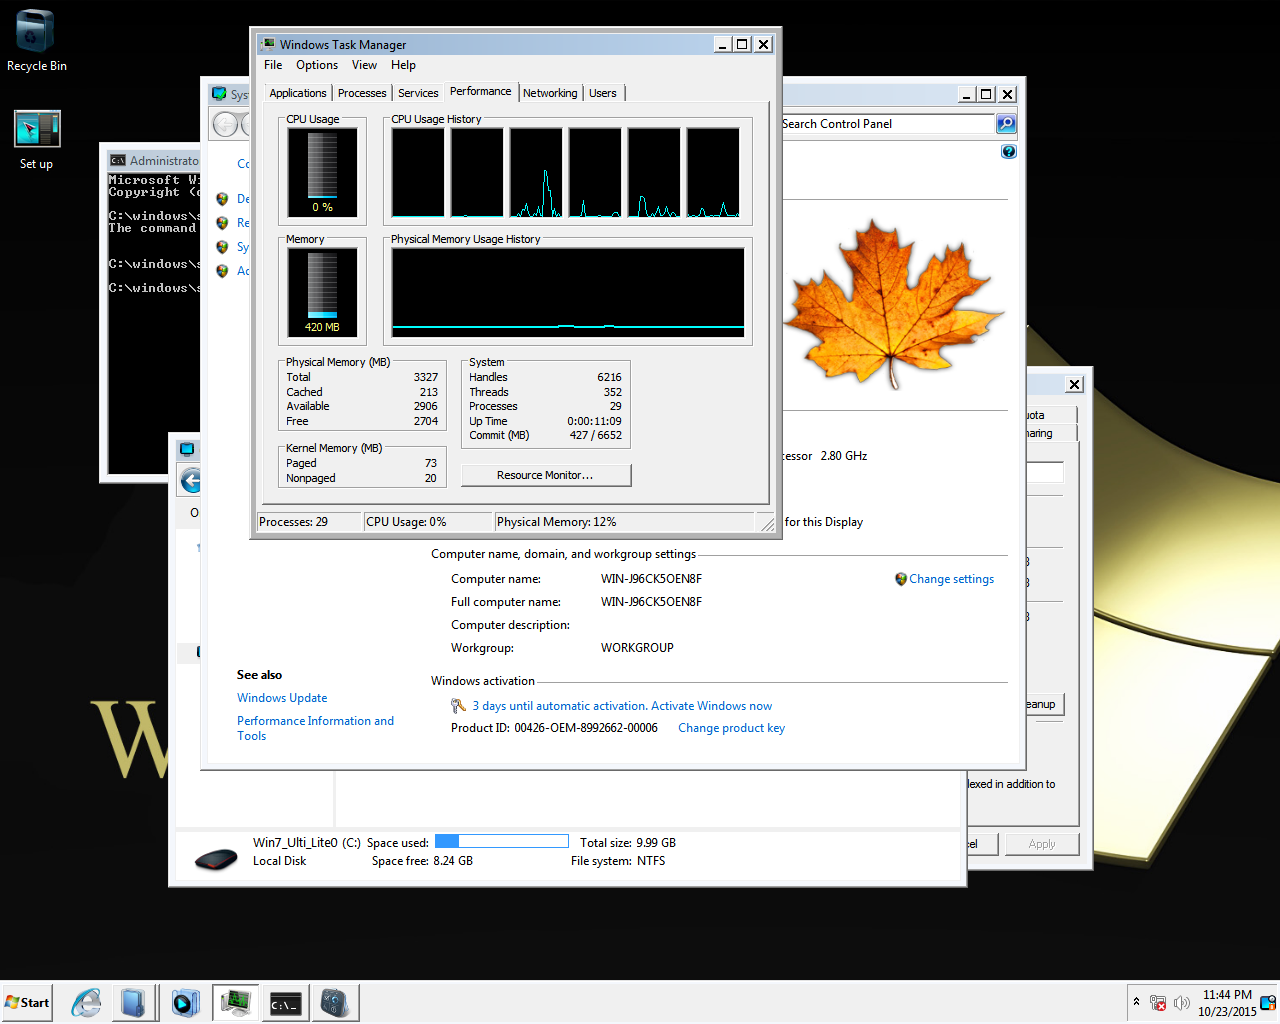Click Physical Memory: 12% in the status bar

tap(625, 522)
